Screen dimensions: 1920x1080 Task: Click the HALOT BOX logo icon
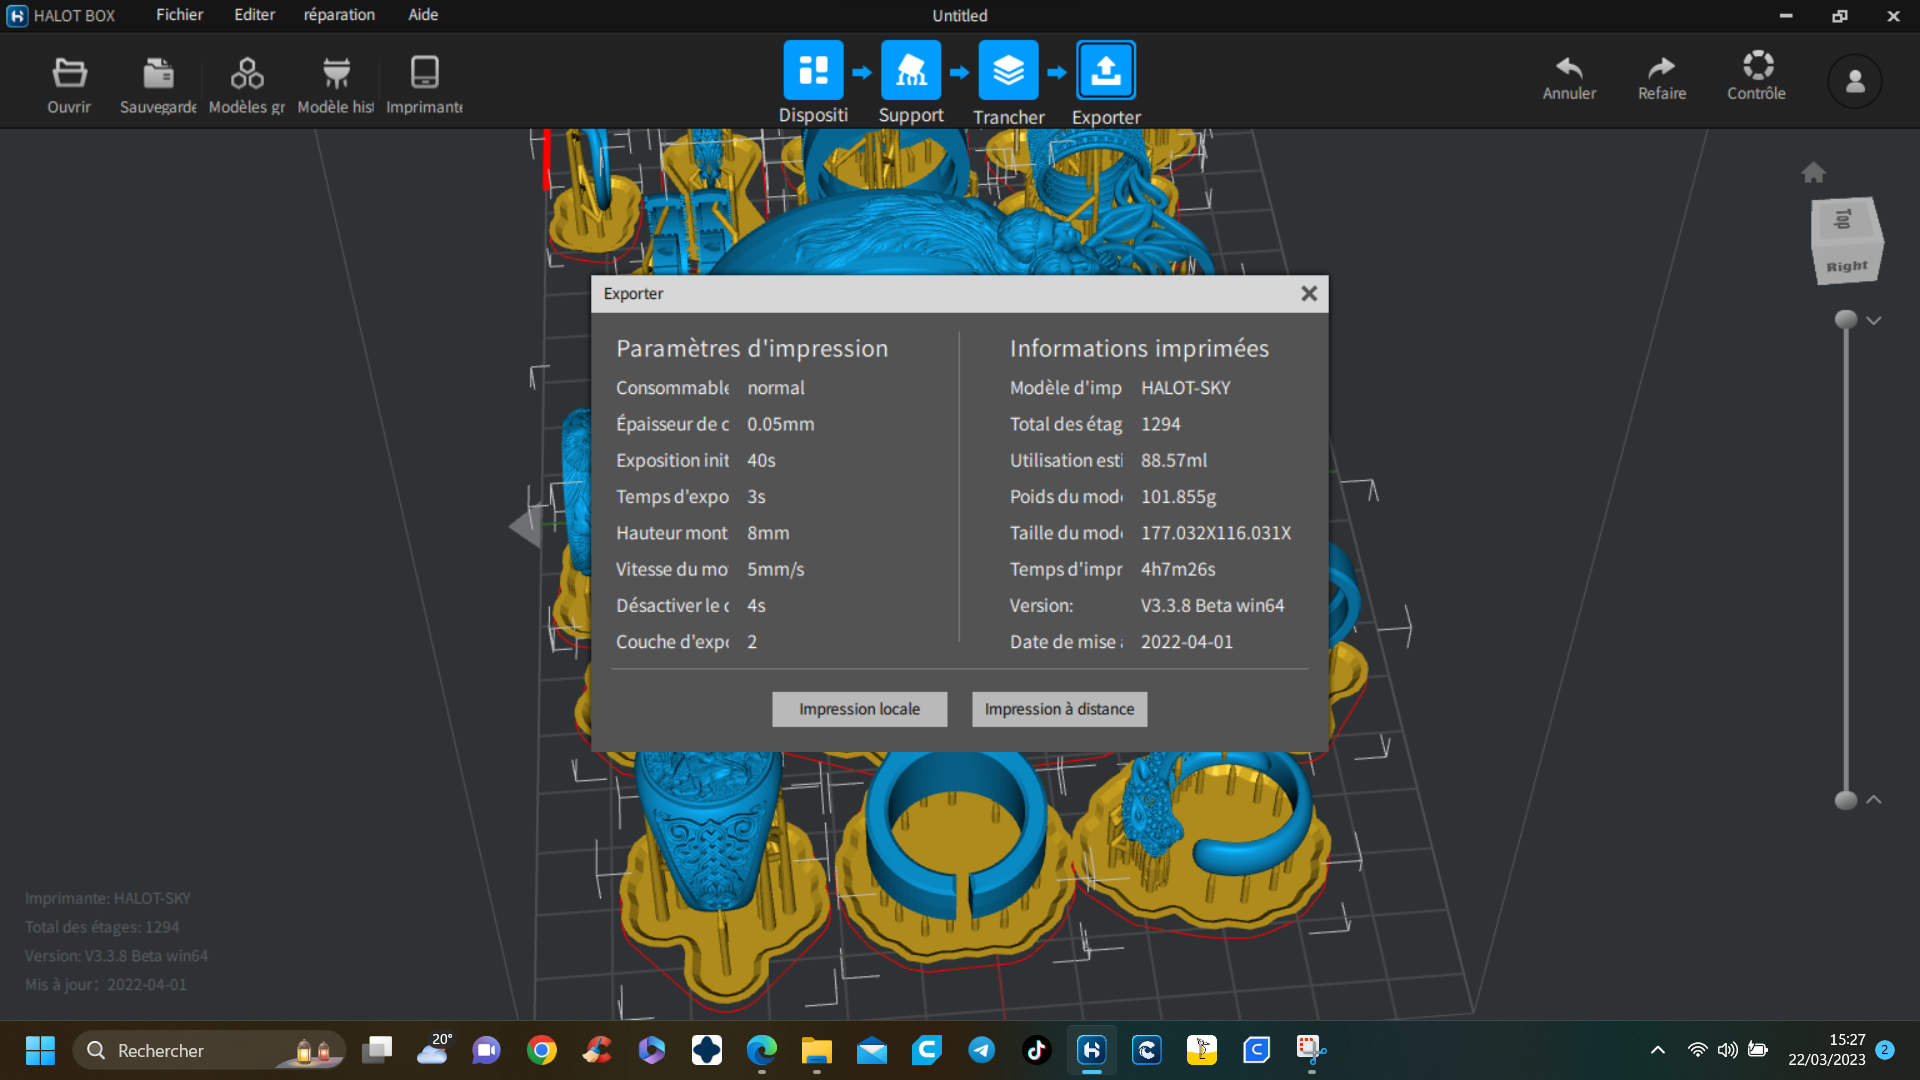(x=17, y=16)
